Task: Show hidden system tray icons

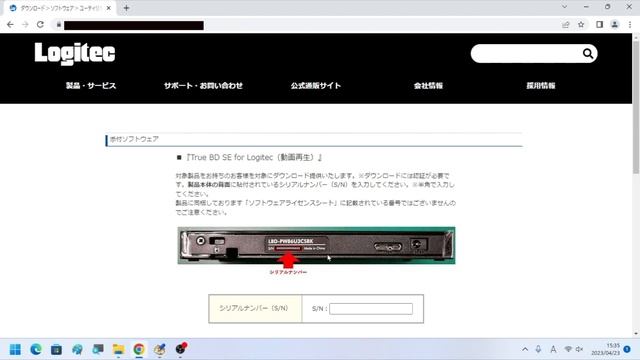Action: click(525, 349)
